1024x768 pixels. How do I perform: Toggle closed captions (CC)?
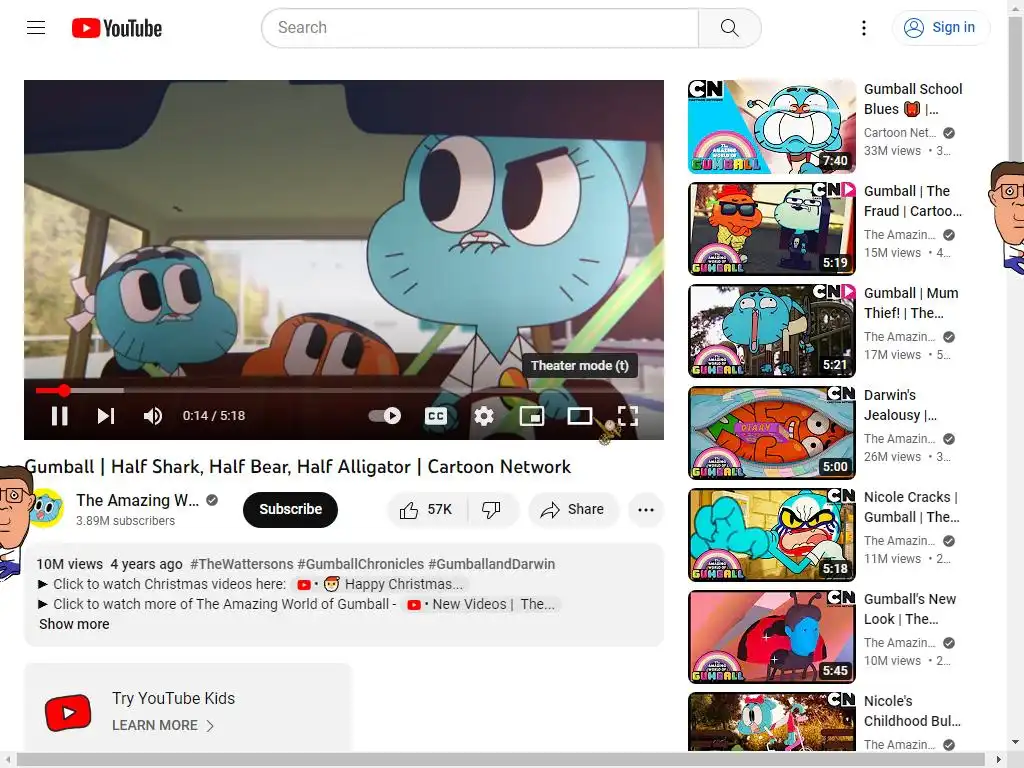pyautogui.click(x=436, y=416)
